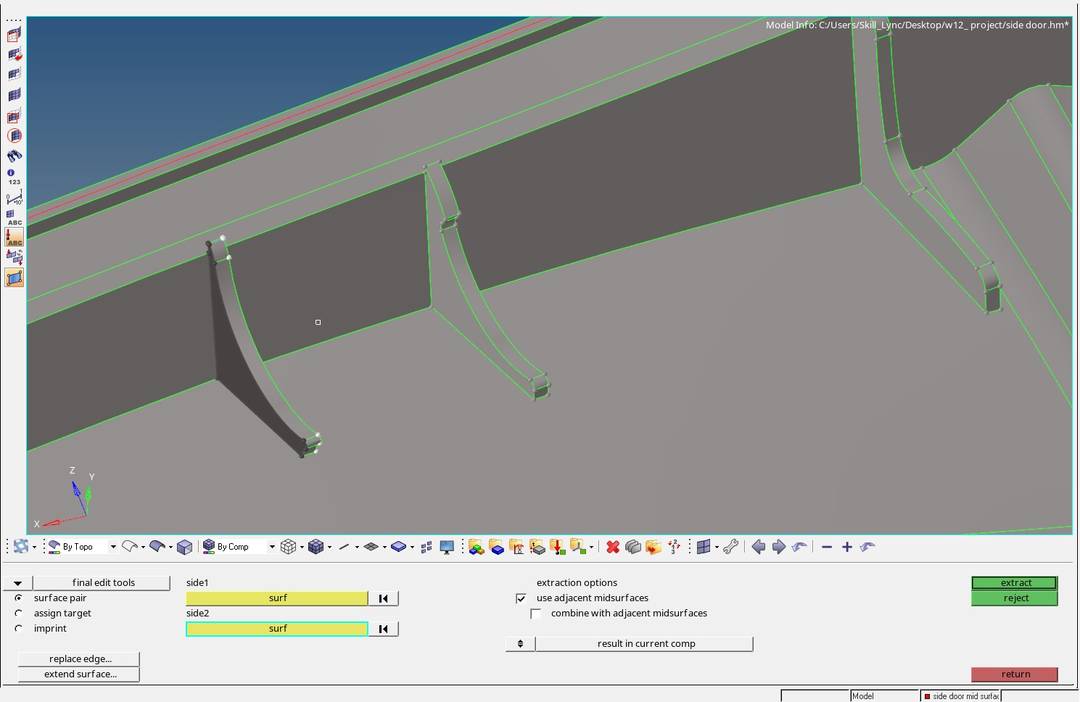Image resolution: width=1080 pixels, height=702 pixels.
Task: Select the imprint radio button
Action: click(18, 628)
